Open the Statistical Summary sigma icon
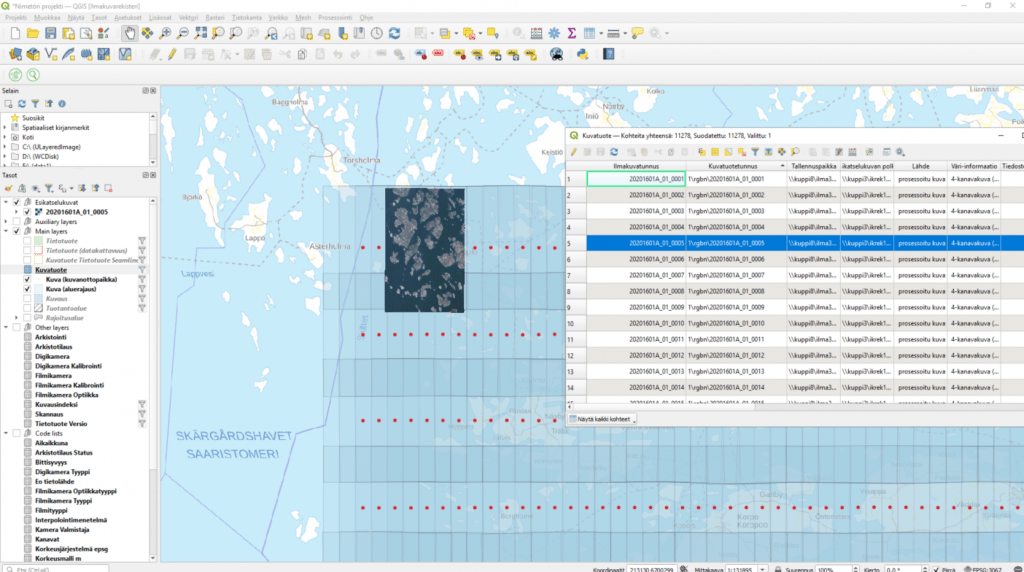The image size is (1024, 572). pyautogui.click(x=571, y=33)
